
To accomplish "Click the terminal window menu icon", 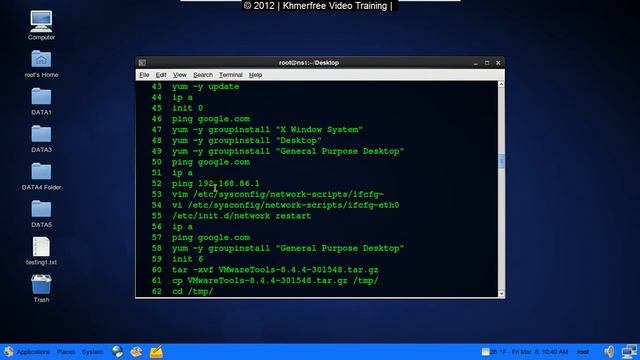I will point(142,62).
